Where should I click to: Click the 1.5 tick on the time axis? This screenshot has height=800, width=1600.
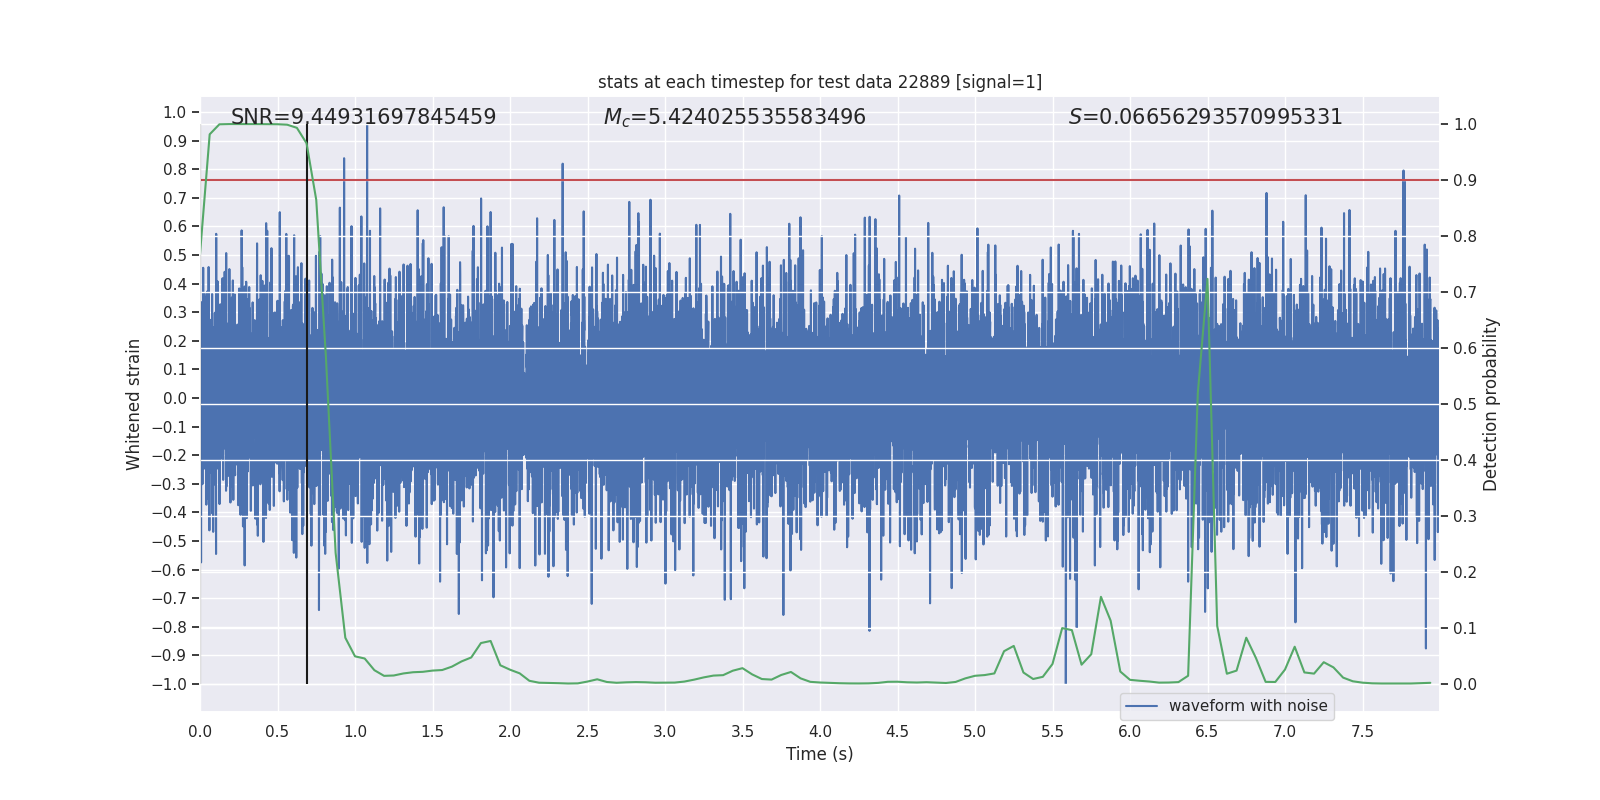pos(432,731)
